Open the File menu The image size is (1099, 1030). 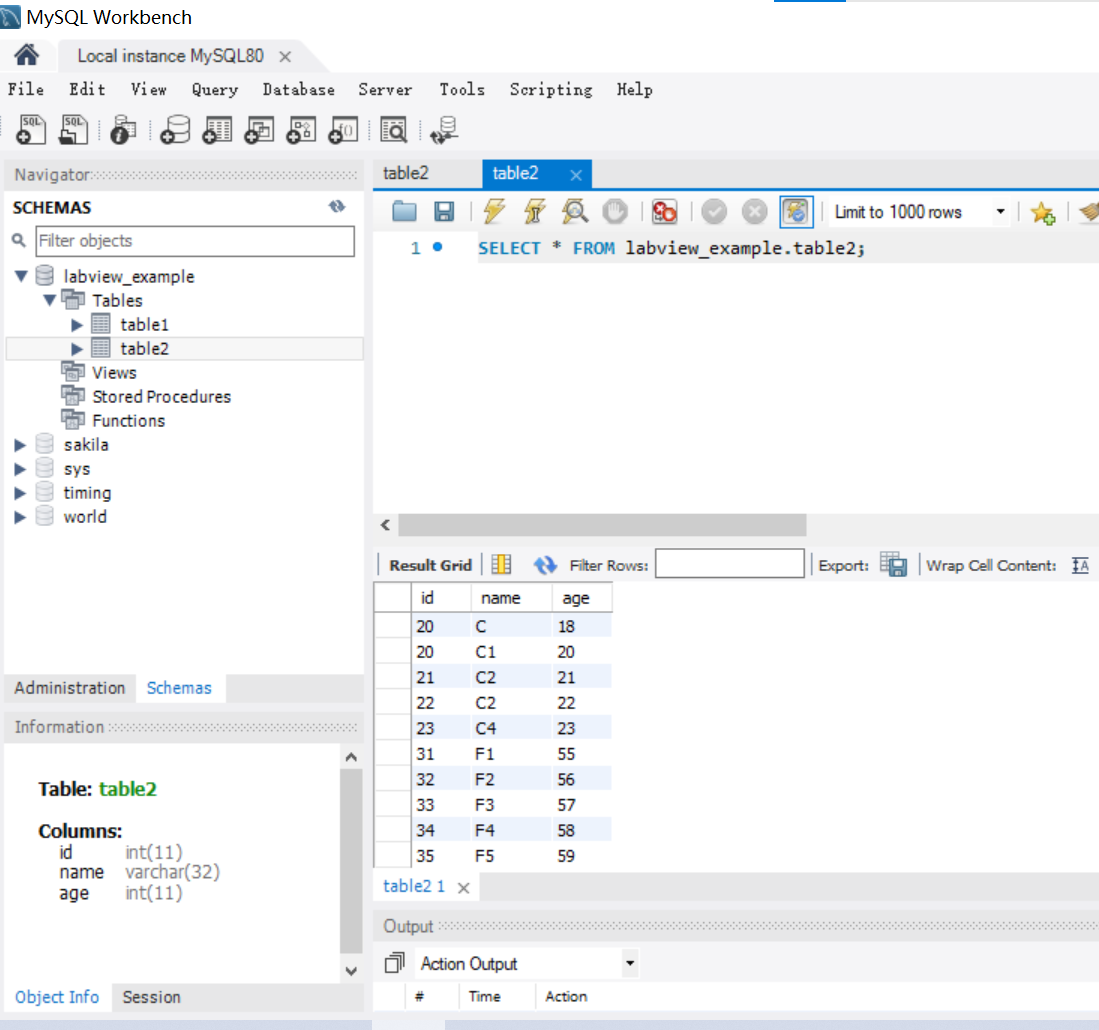pyautogui.click(x=26, y=90)
